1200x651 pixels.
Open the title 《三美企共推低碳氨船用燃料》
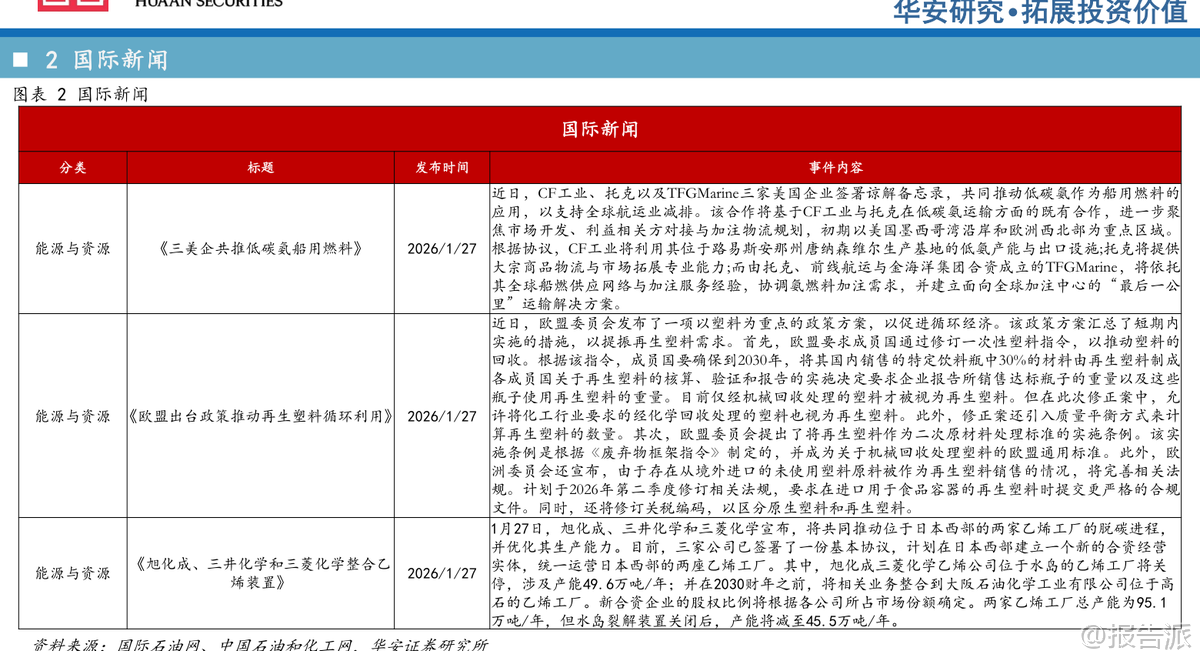coord(260,248)
